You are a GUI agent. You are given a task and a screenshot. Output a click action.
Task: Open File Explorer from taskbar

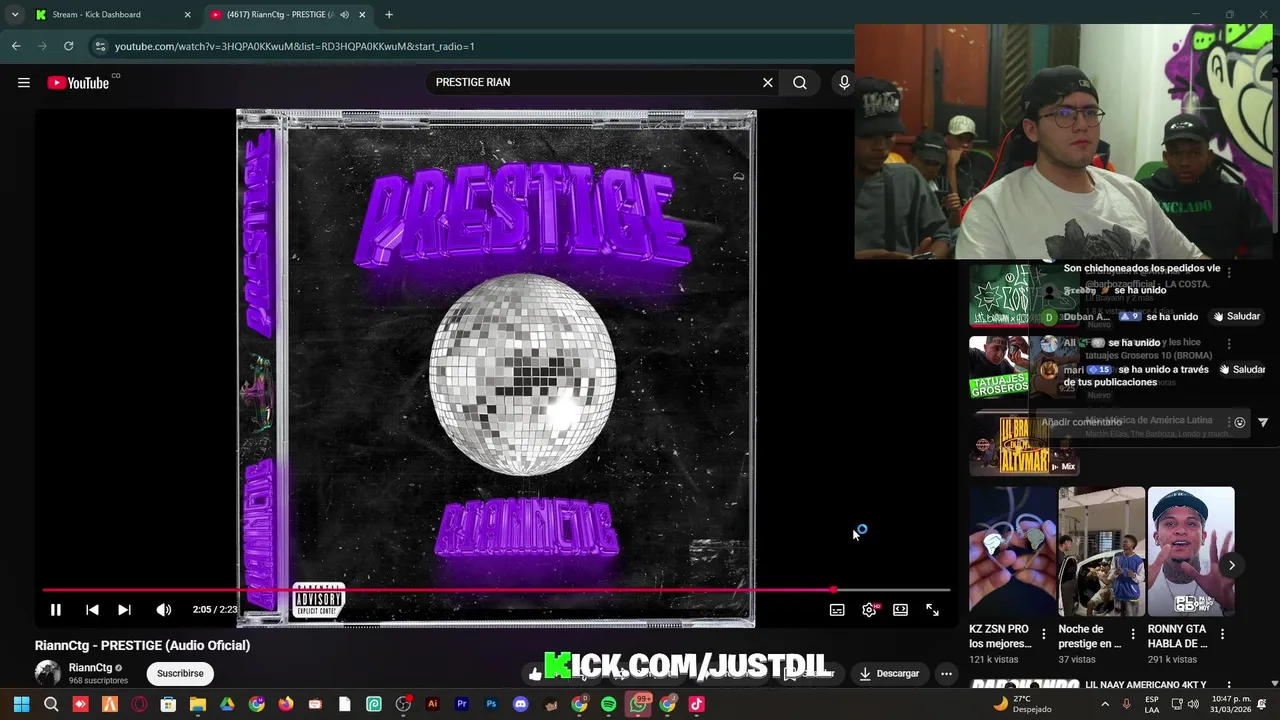point(198,704)
